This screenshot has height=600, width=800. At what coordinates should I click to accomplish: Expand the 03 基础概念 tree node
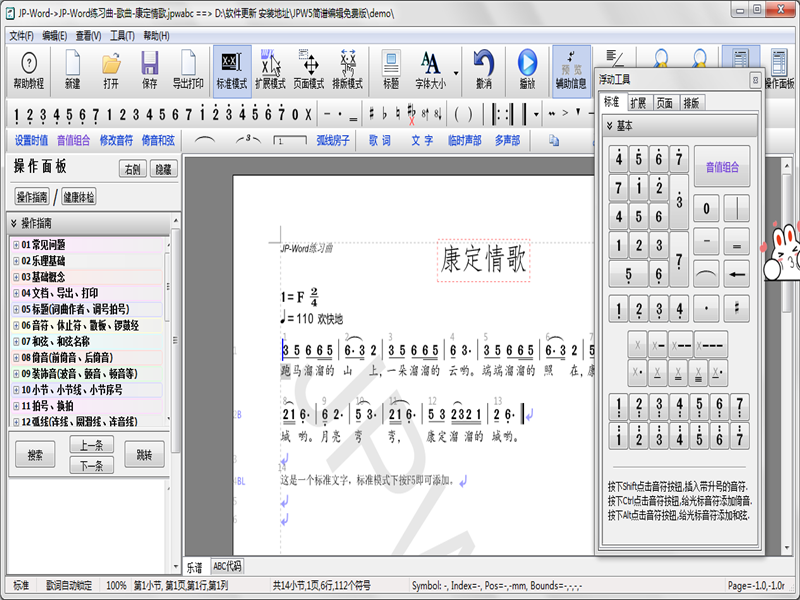[16, 277]
